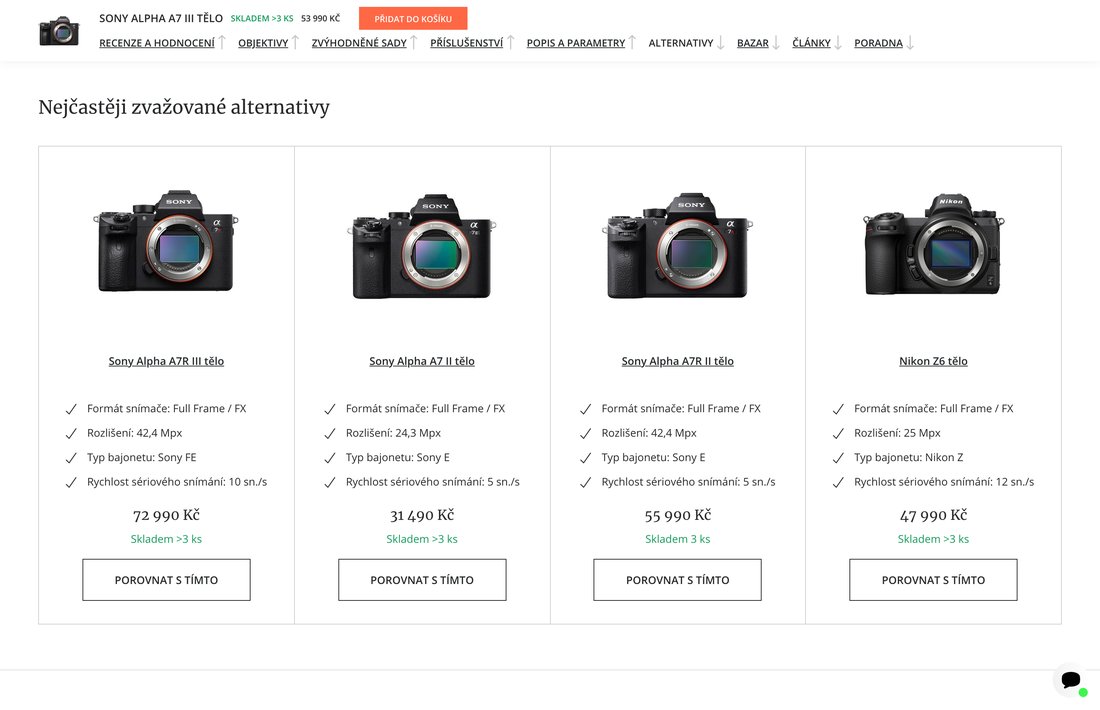This screenshot has height=710, width=1100.
Task: Click the Sony A7 III header thumbnail
Action: point(59,31)
